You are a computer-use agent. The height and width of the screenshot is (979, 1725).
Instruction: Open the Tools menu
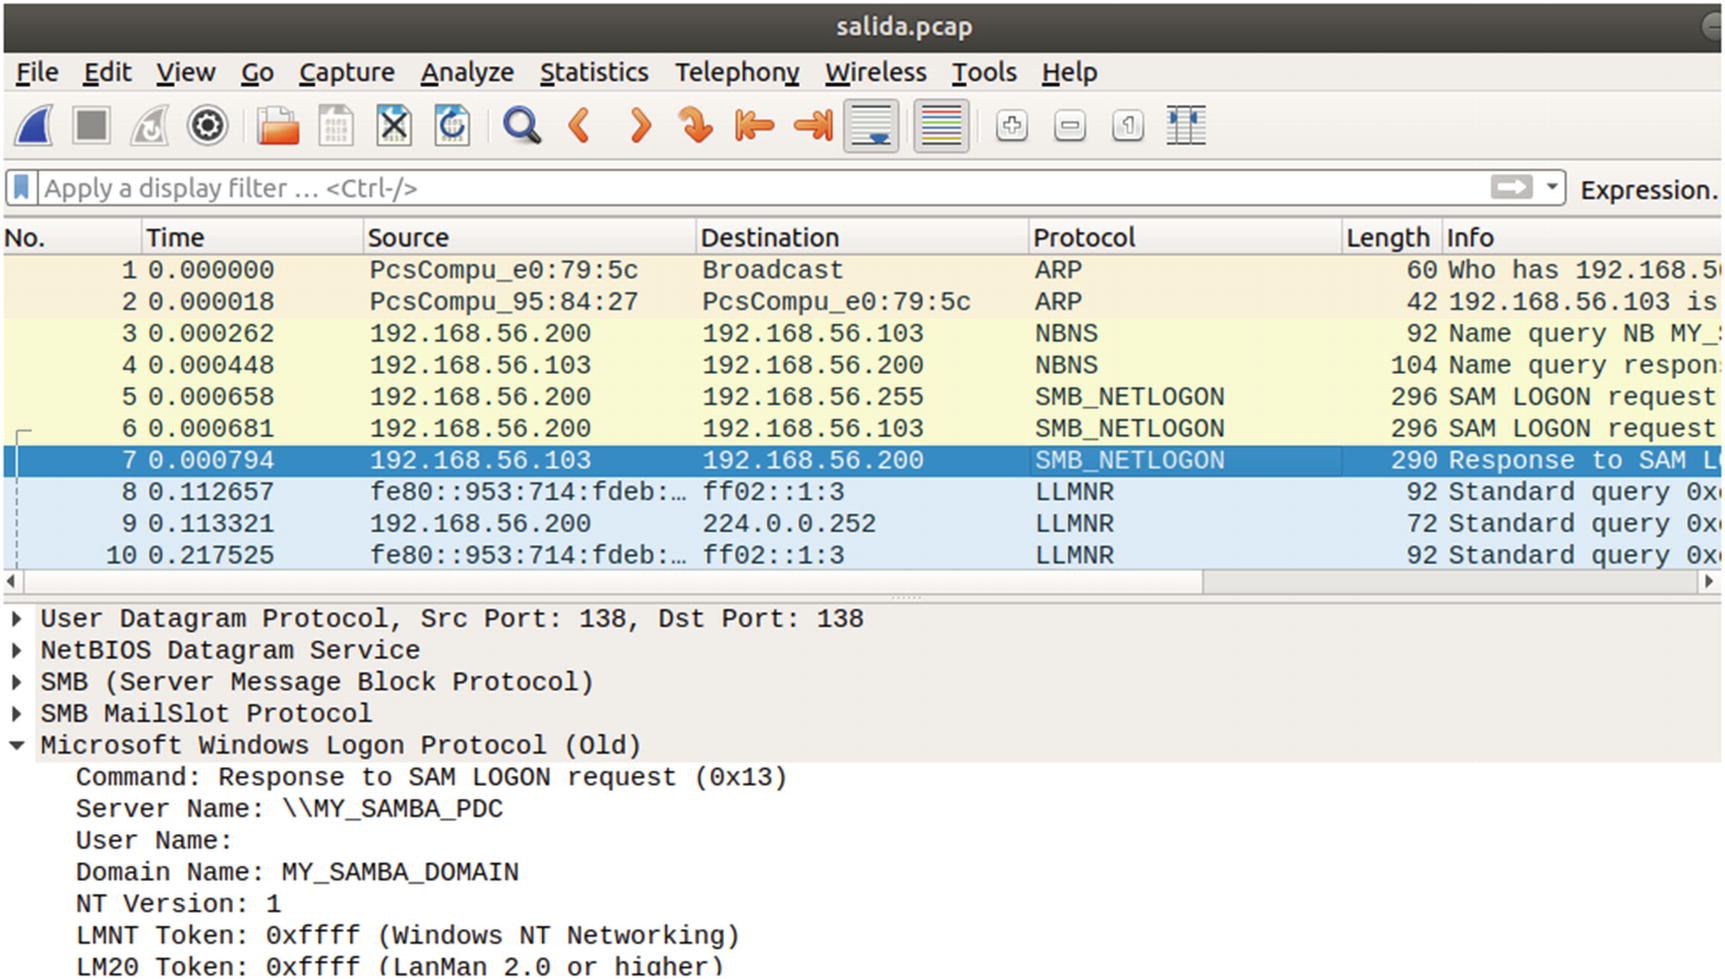click(x=984, y=72)
